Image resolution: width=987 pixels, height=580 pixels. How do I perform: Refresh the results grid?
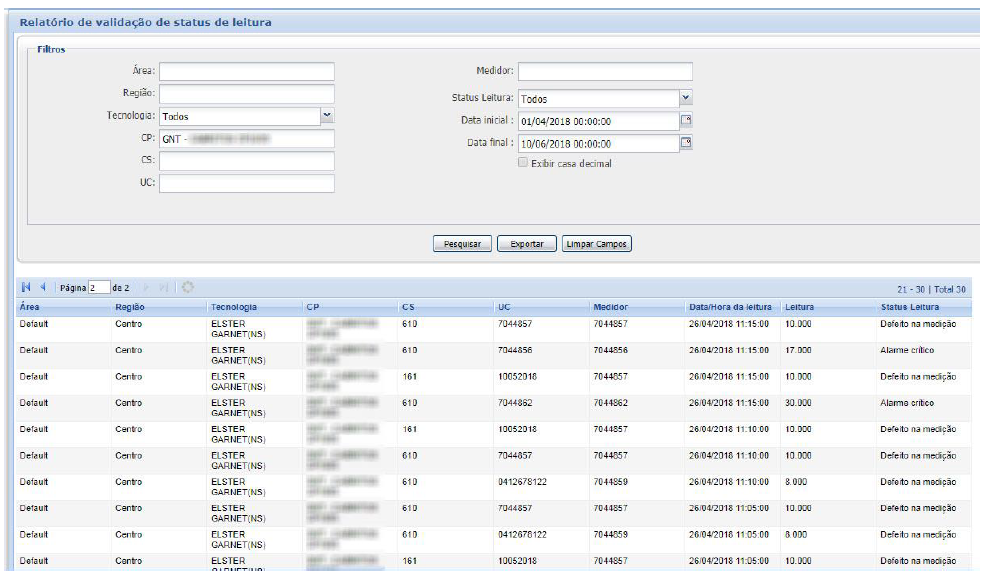pyautogui.click(x=186, y=289)
